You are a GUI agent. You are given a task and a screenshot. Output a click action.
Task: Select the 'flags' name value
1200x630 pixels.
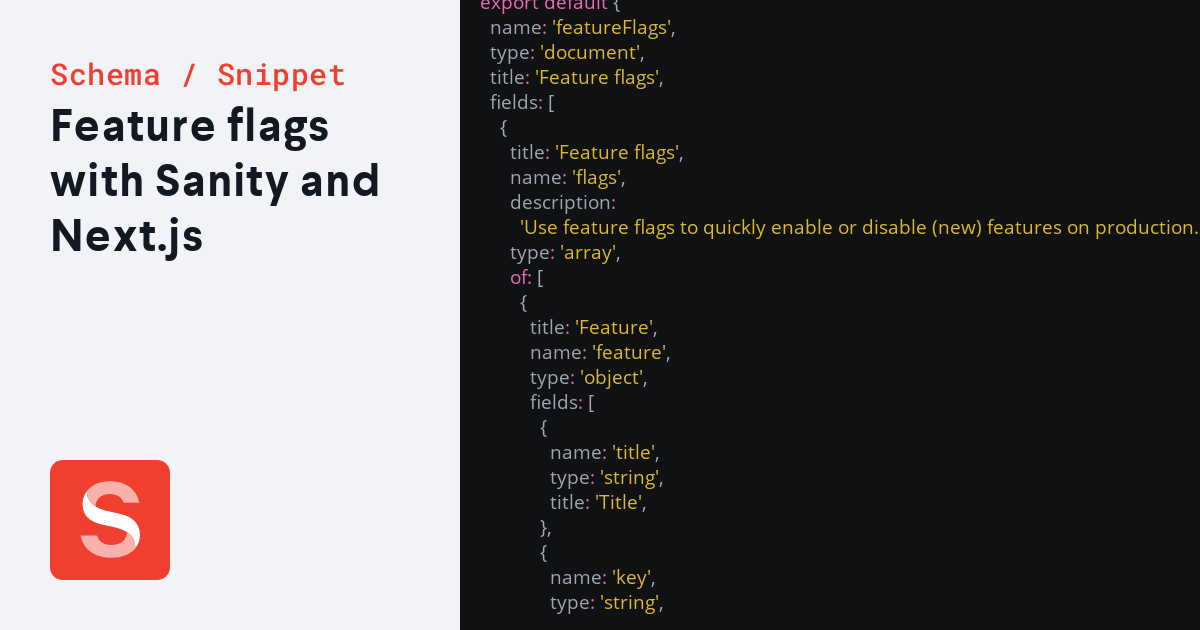[597, 177]
